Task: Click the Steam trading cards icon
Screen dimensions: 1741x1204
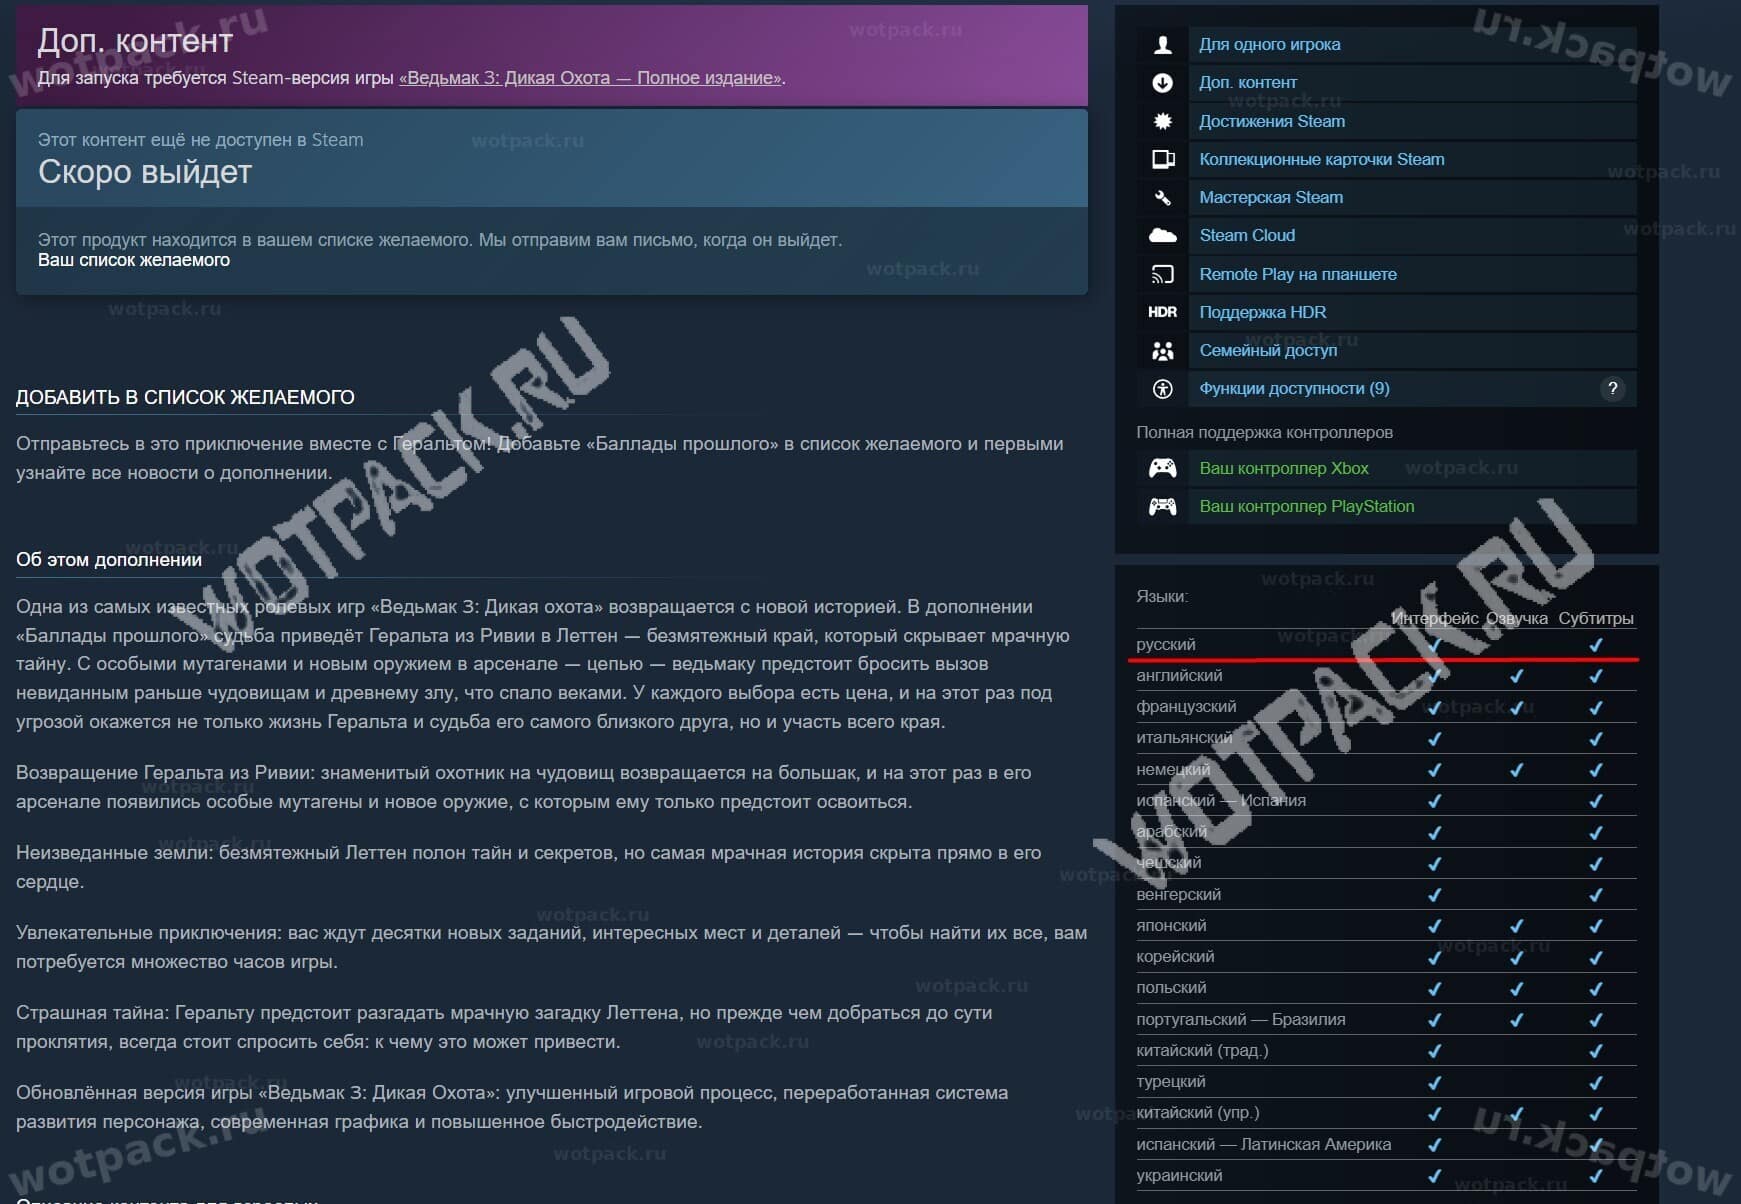Action: tap(1162, 159)
